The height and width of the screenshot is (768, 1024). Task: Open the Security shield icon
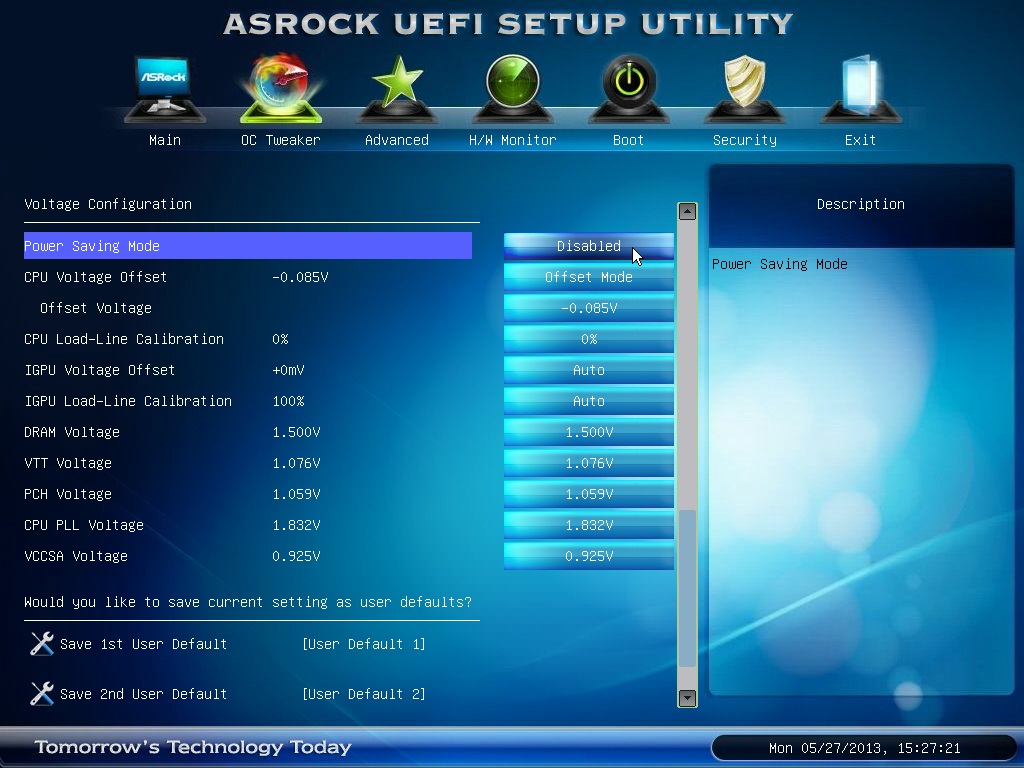click(x=744, y=89)
